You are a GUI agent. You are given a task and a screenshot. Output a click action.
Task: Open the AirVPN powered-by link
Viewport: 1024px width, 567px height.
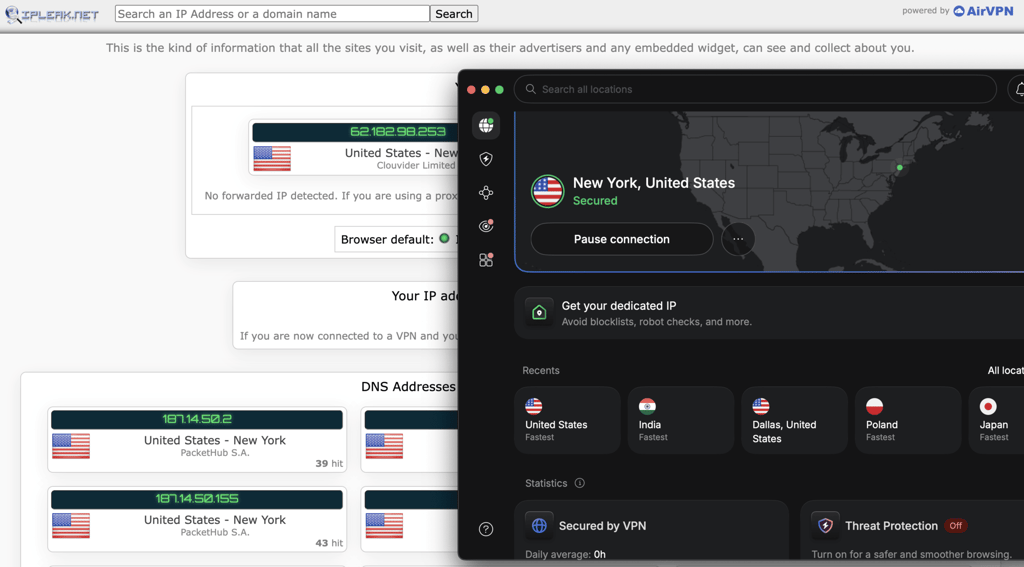point(984,10)
